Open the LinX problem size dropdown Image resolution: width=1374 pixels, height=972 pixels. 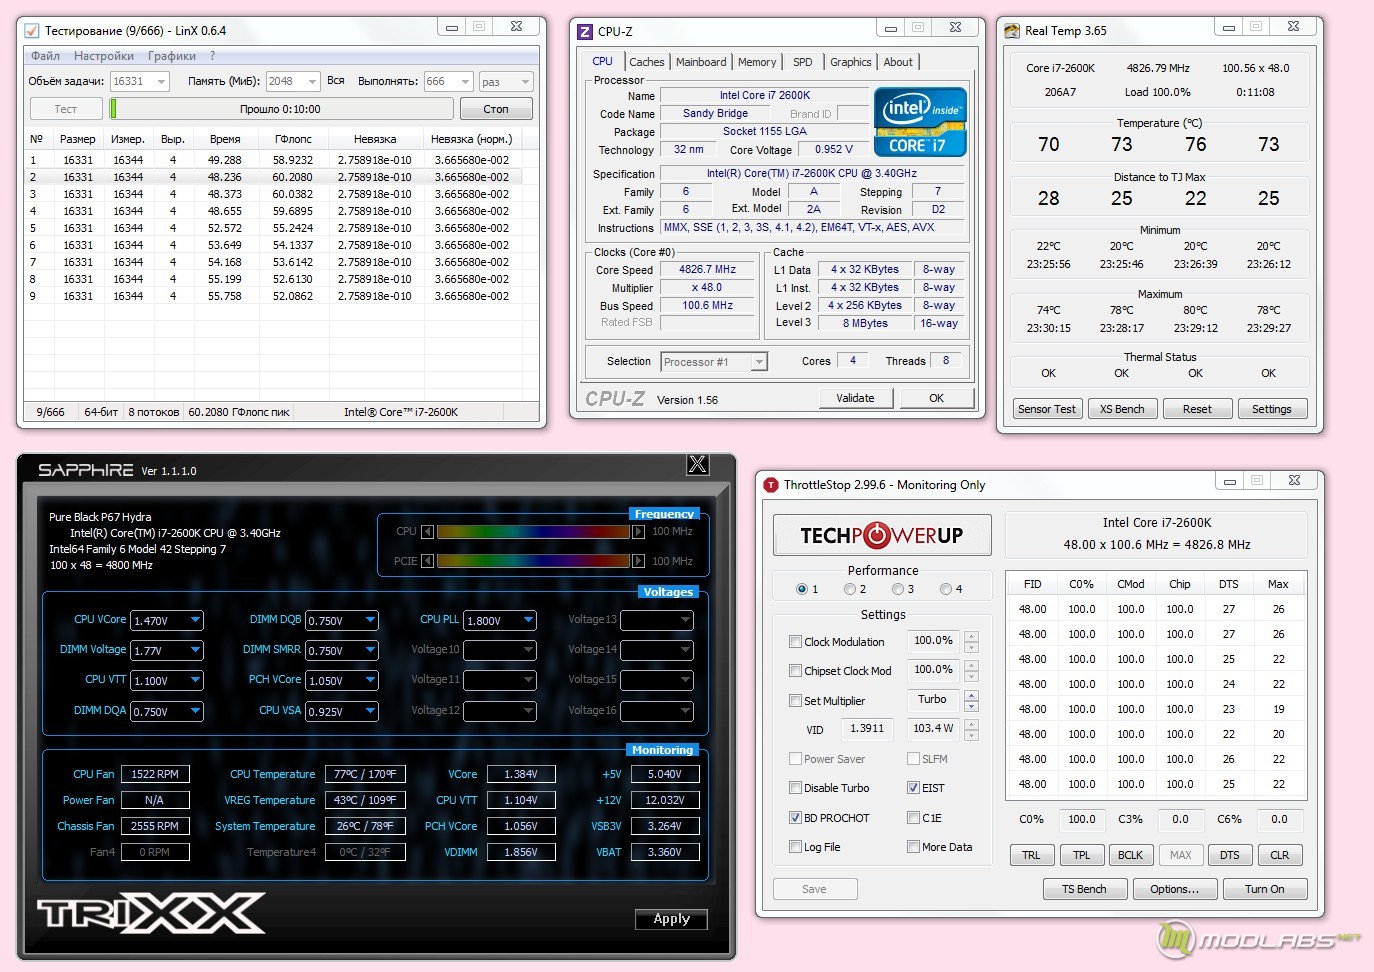click(161, 82)
